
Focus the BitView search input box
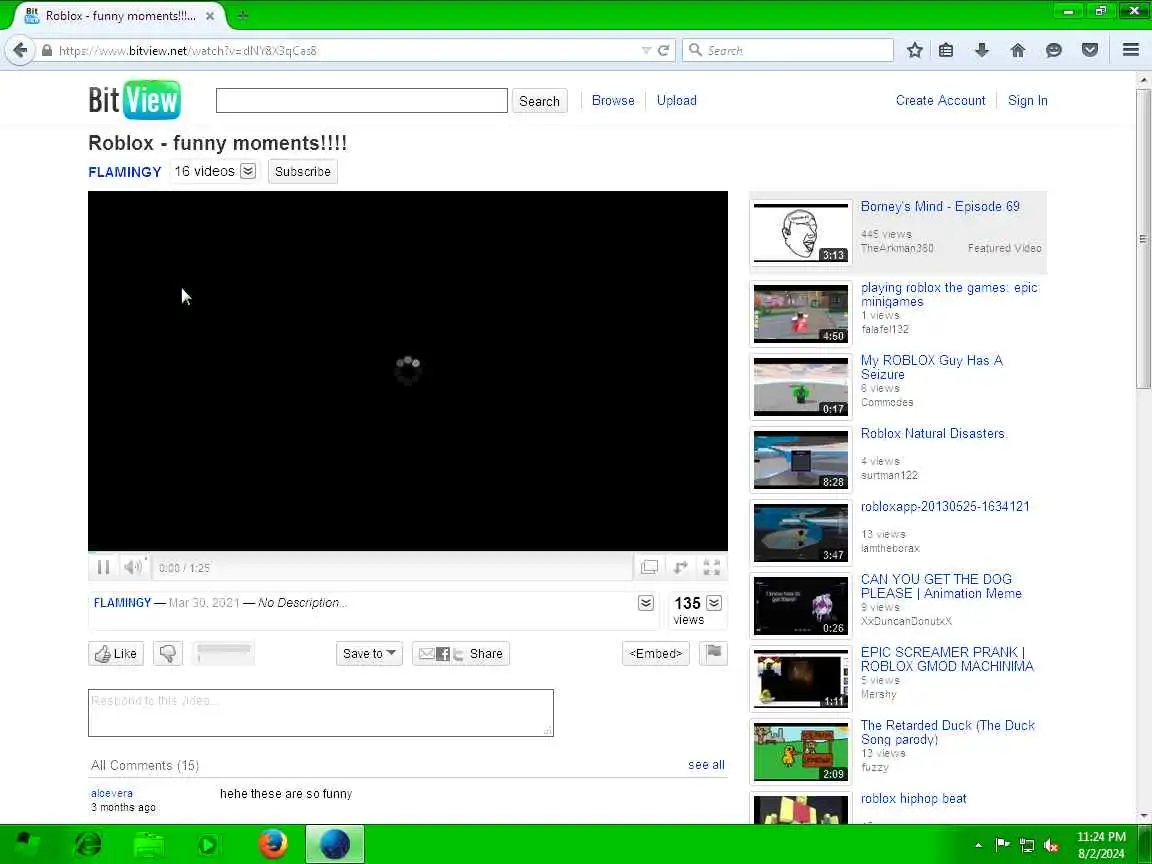361,101
